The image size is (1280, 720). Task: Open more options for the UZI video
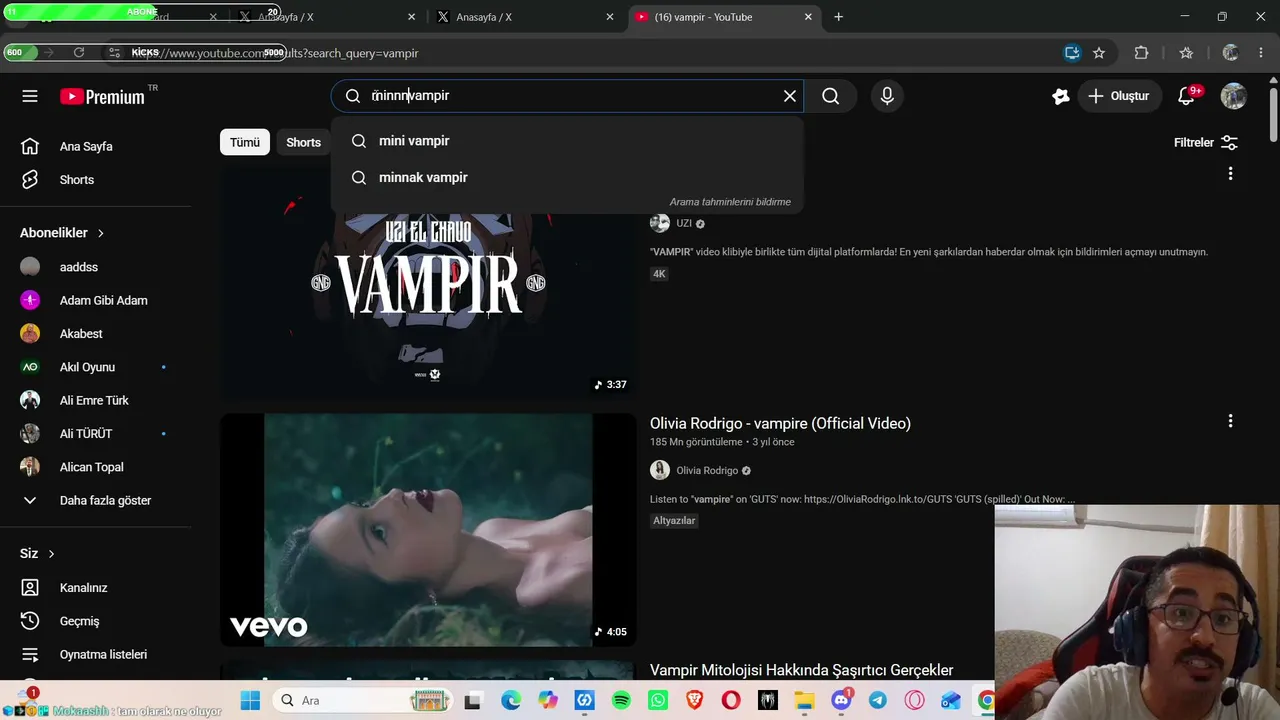coord(1230,174)
